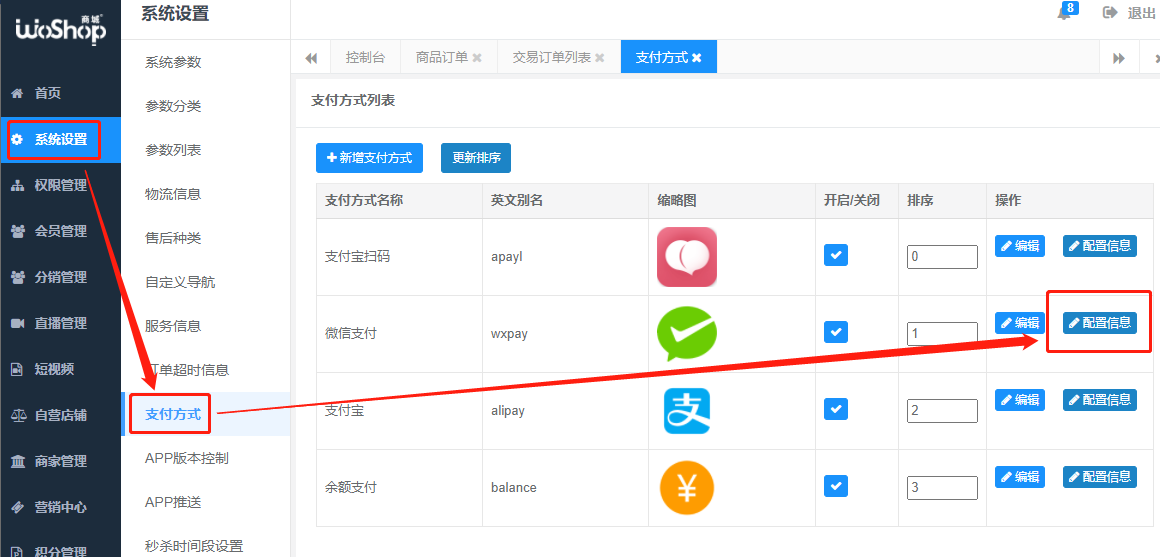Screen dimensions: 1160x557
Task: Click the hierarchy icon beside 权限管理
Action: (x=18, y=186)
